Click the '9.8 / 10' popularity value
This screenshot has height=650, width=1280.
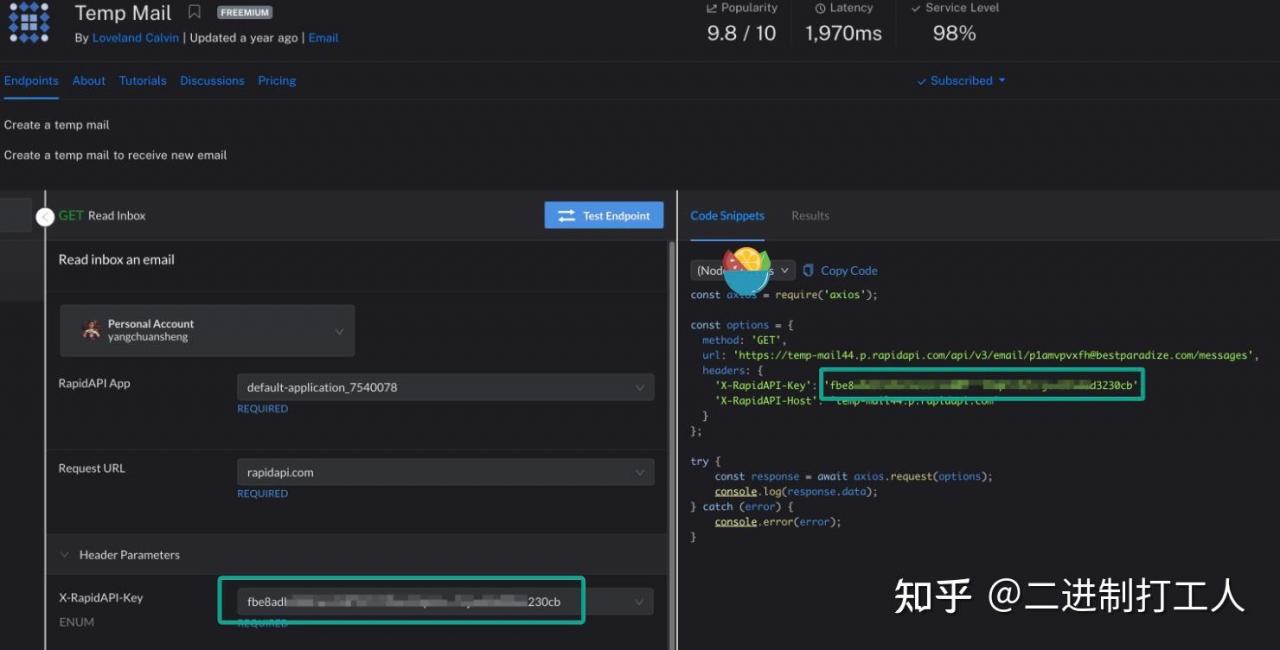tap(741, 33)
